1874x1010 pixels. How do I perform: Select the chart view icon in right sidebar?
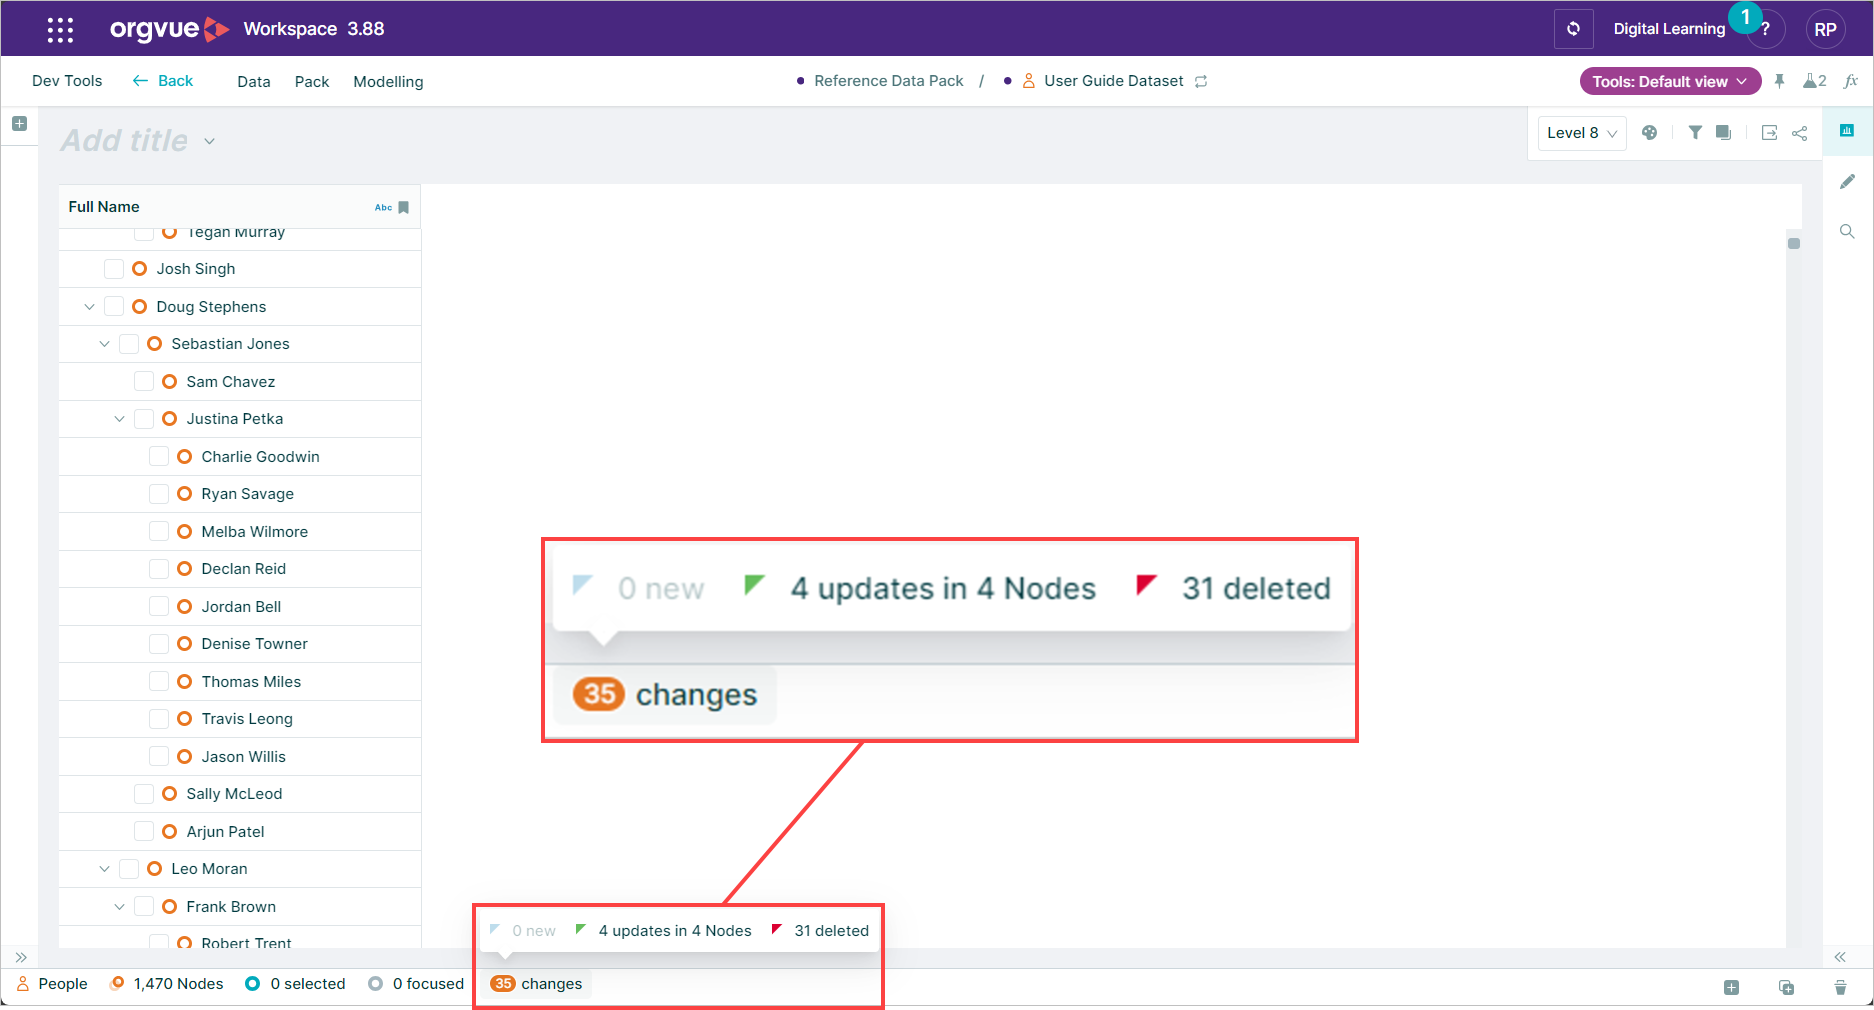(x=1847, y=131)
